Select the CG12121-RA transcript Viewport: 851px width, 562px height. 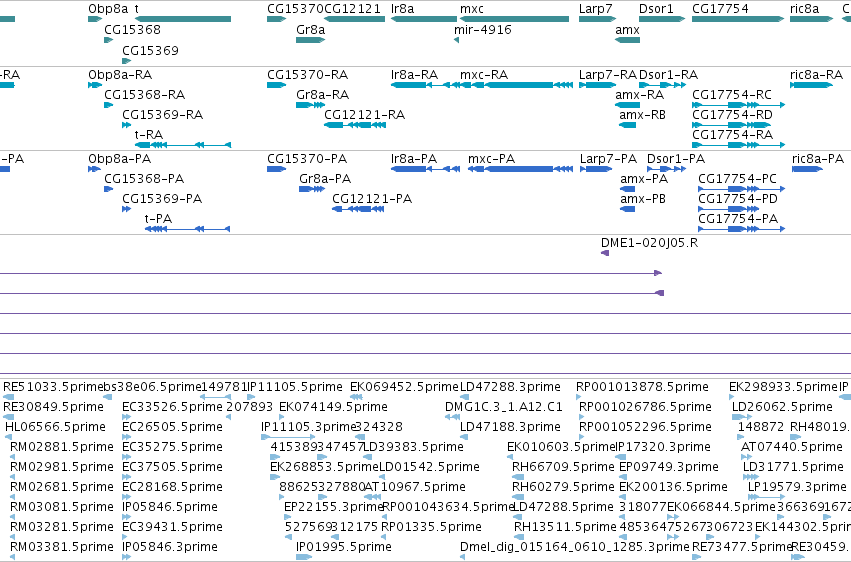click(355, 125)
